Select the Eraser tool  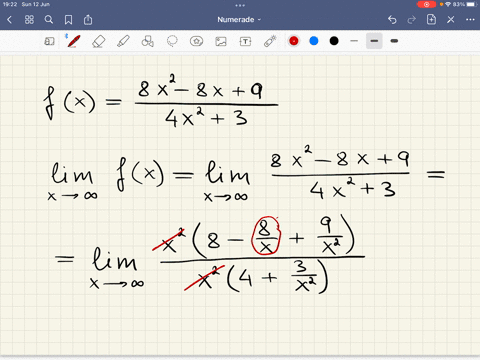pos(98,41)
